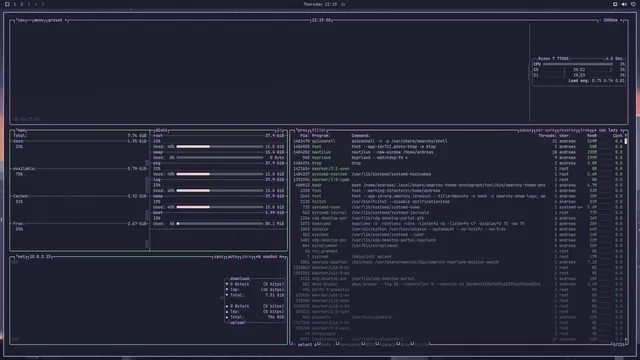Select the nautilus process row

pos(457,152)
